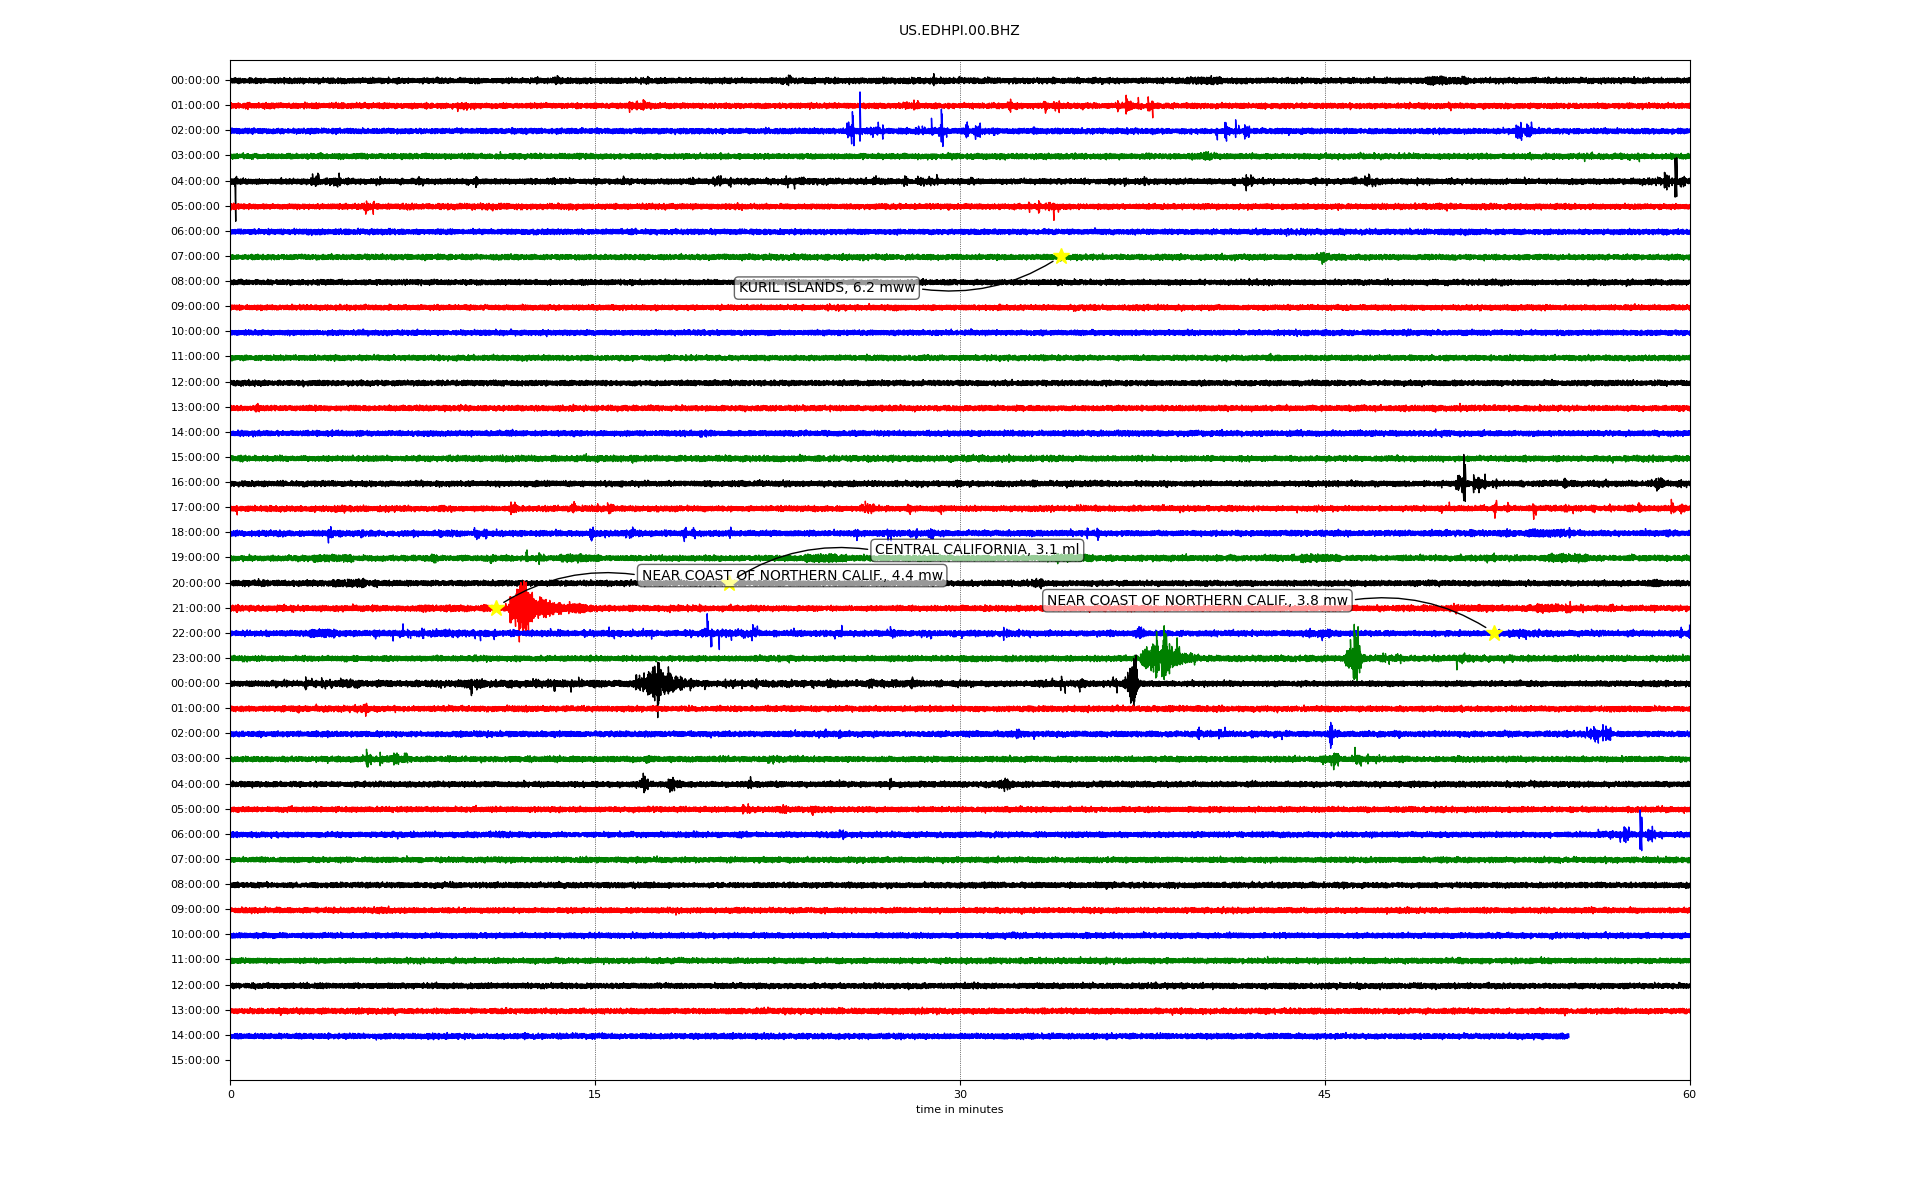Click the Kuril Islands yellow star marker
Screen dimensions: 1920x1200
click(1061, 256)
